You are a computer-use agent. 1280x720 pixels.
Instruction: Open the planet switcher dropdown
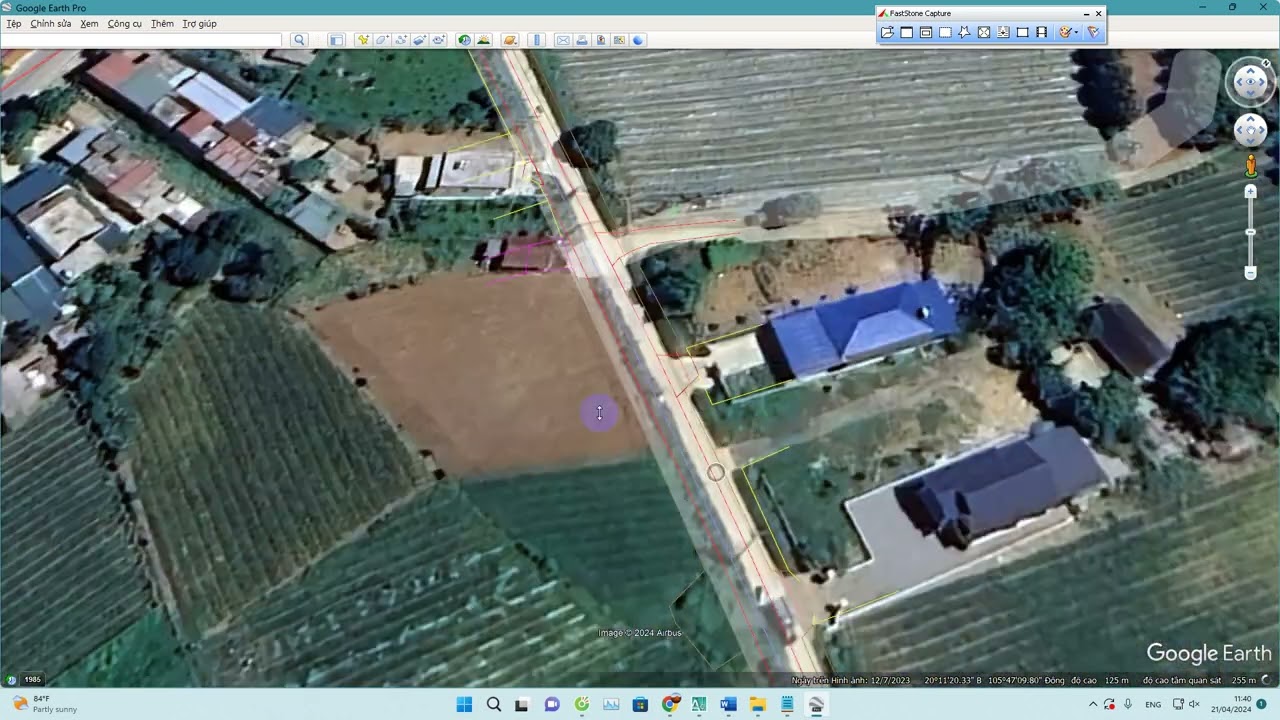(510, 40)
